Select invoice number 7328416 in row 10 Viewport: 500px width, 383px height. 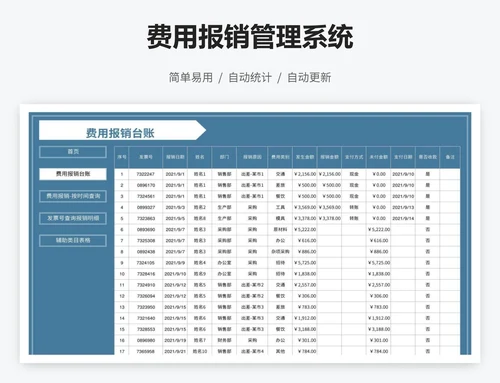146,274
